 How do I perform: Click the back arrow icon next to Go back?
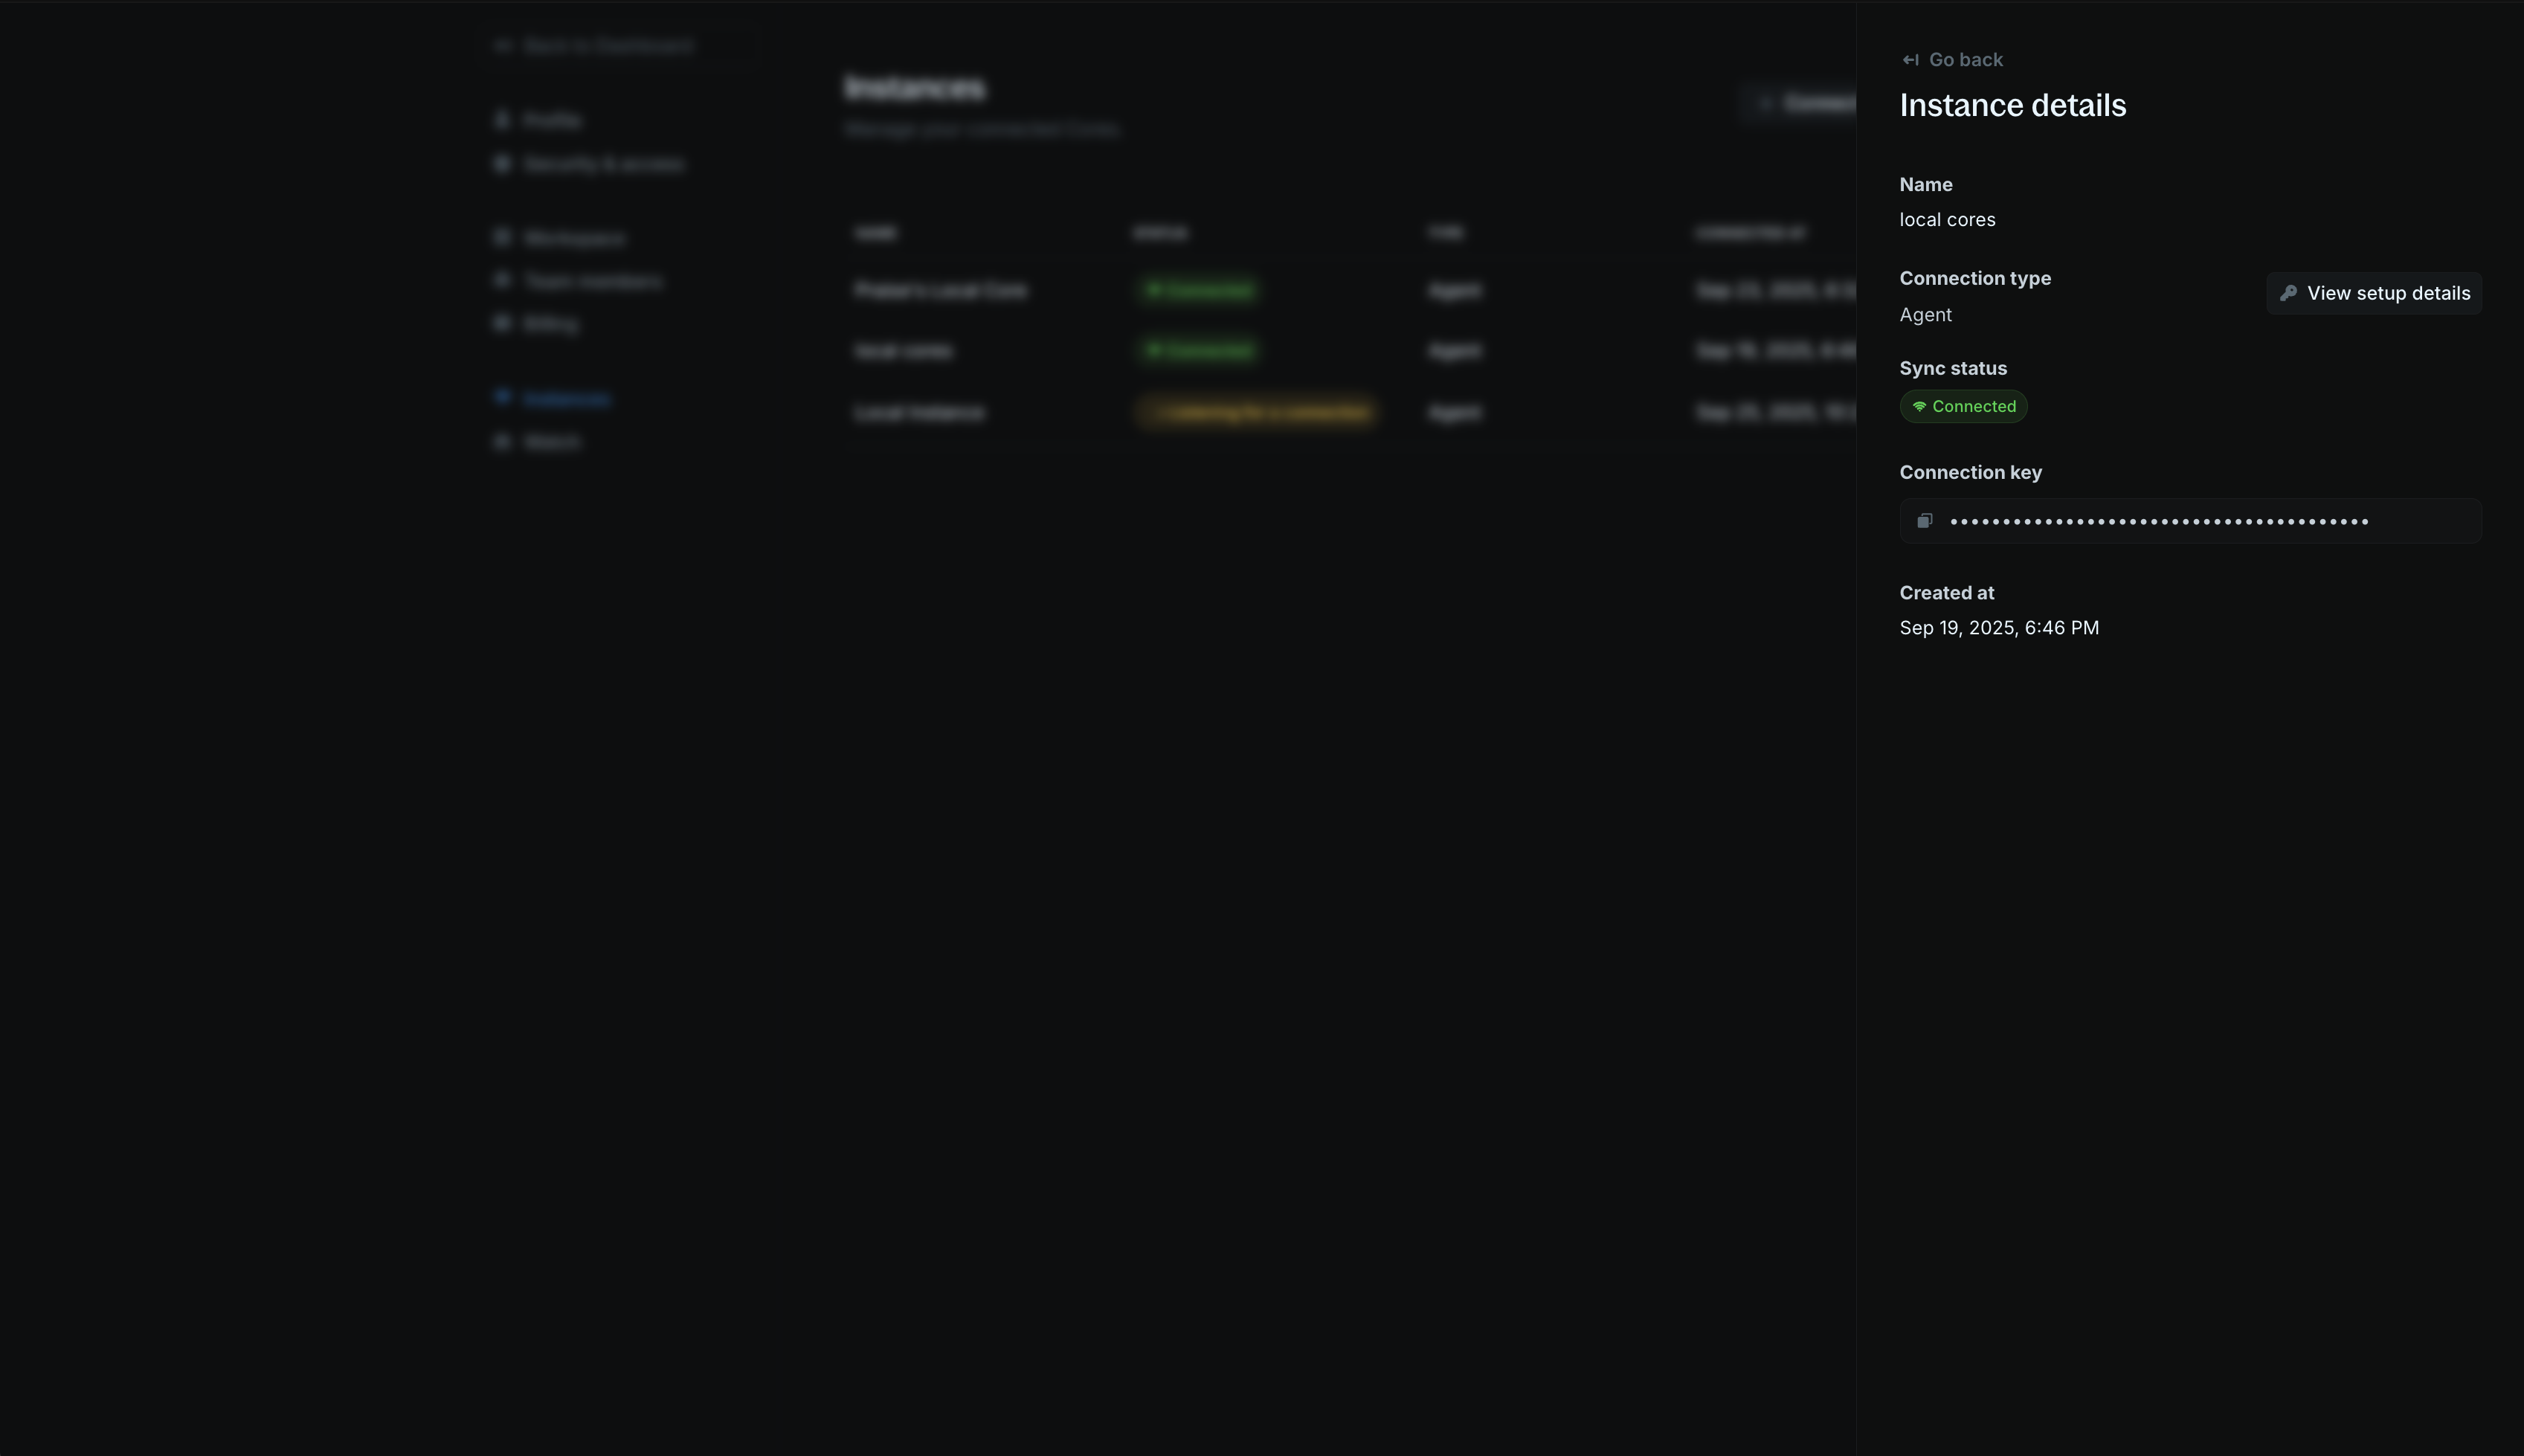click(1911, 59)
